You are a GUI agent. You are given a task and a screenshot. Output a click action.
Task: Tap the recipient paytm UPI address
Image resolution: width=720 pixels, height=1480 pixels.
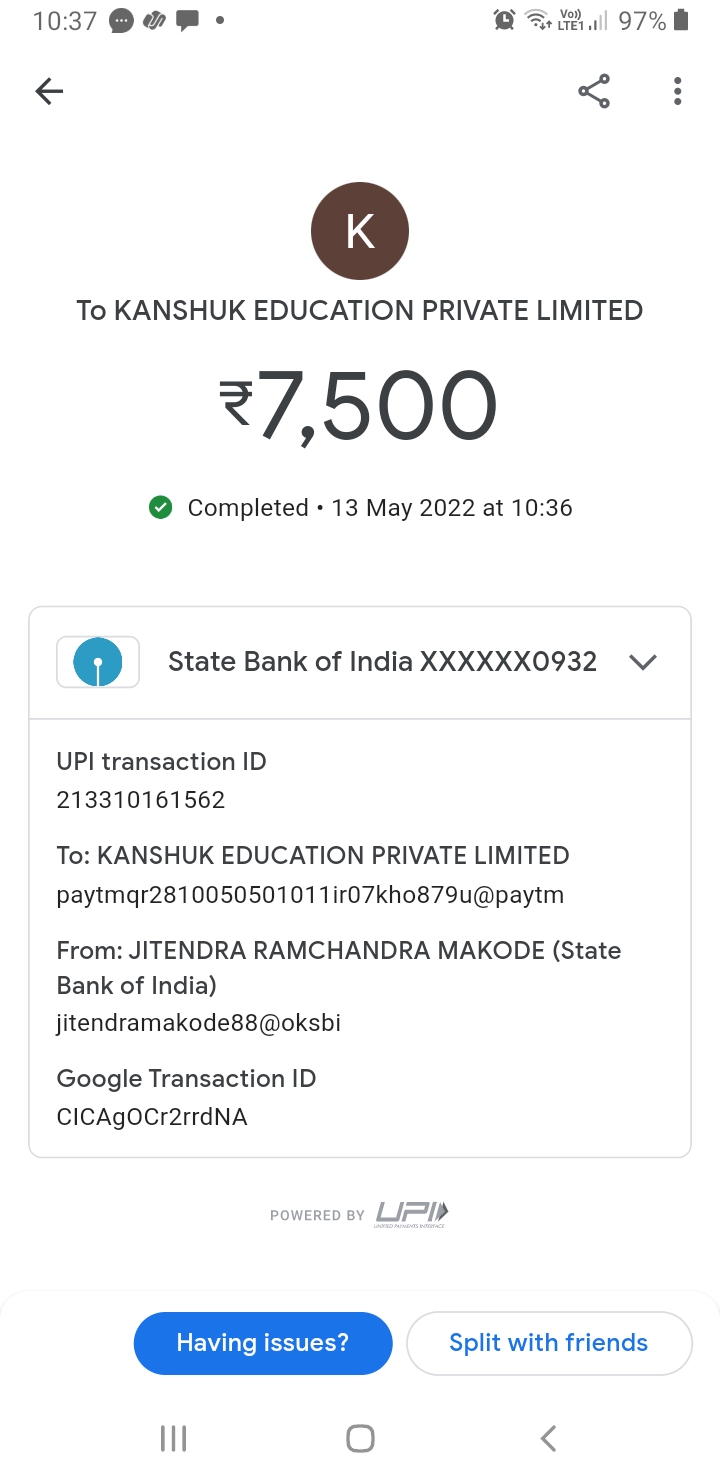coord(310,895)
